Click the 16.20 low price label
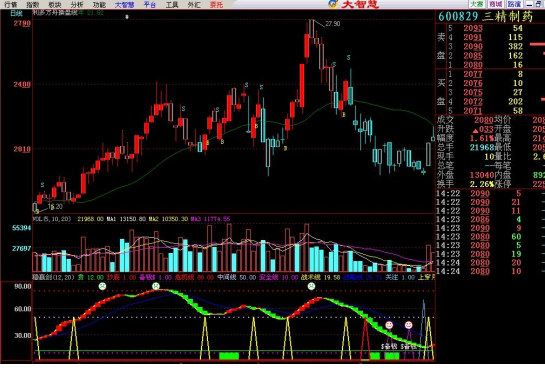 pyautogui.click(x=56, y=206)
